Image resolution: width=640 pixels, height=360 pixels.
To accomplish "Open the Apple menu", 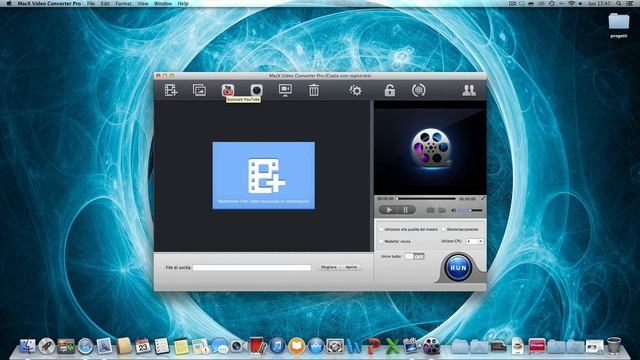I will pos(9,3).
